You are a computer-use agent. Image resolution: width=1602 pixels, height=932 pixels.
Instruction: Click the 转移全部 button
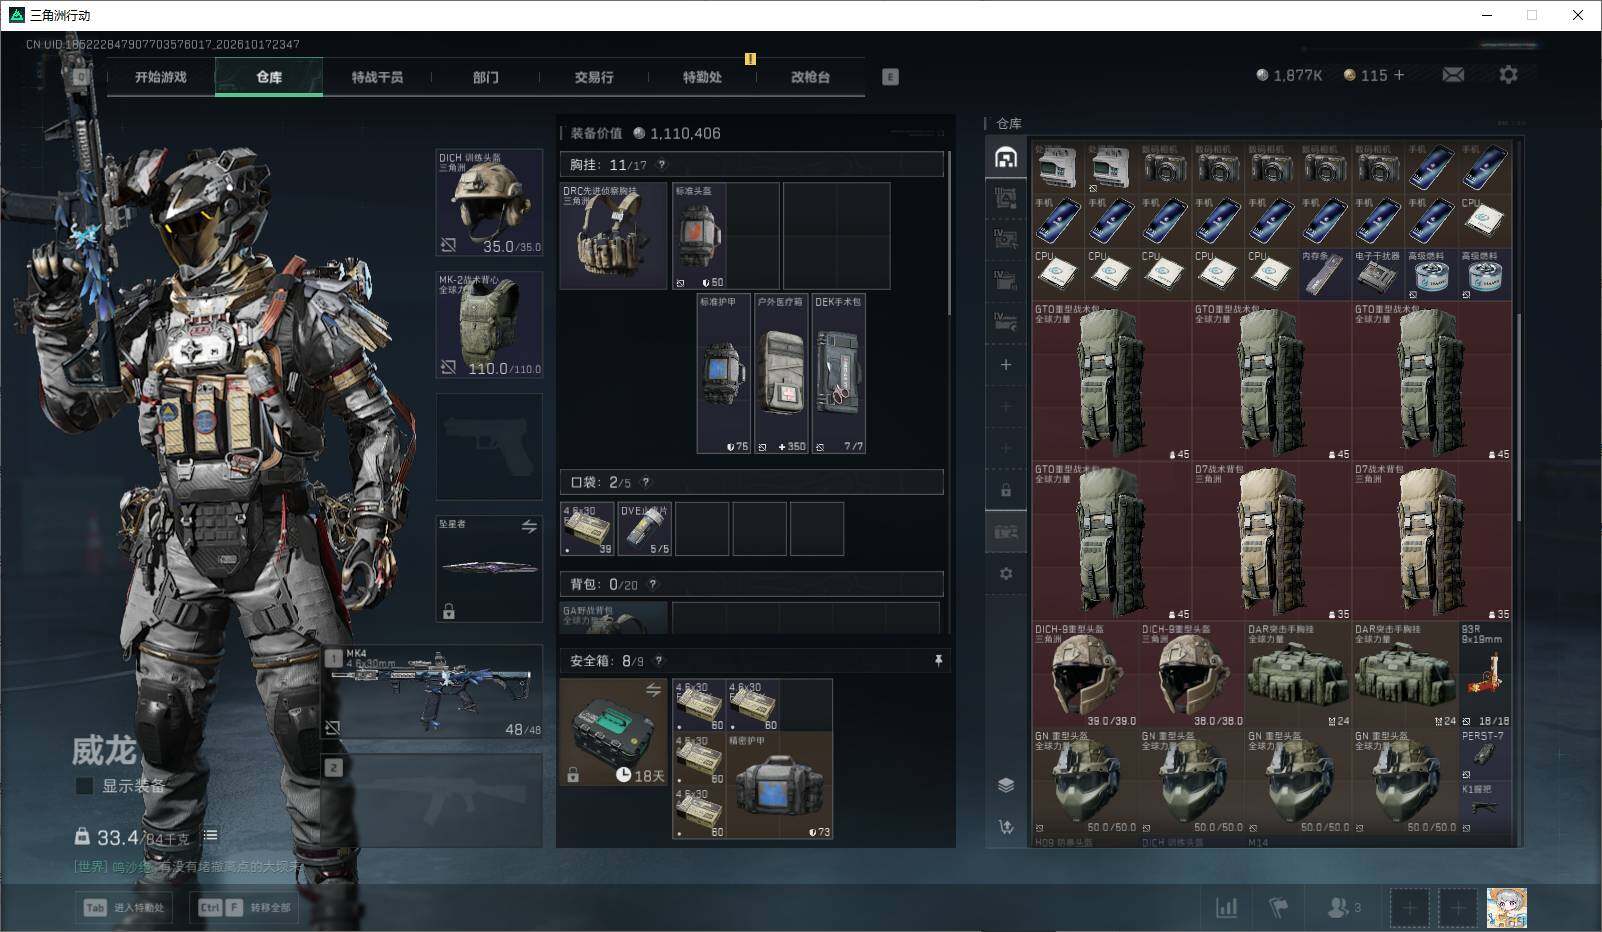pos(244,908)
